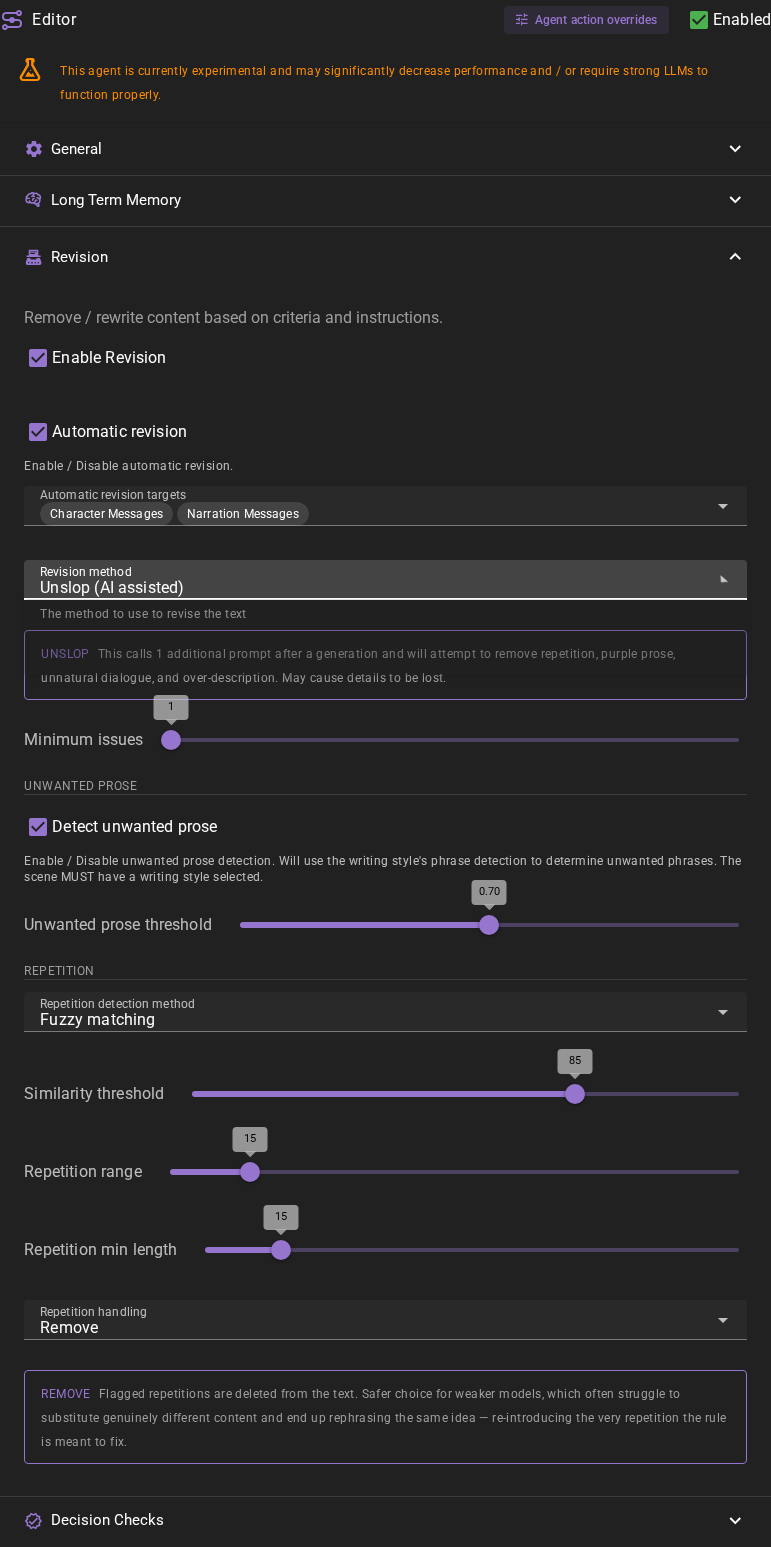Click the Revision header label
This screenshot has height=1547, width=771.
click(x=79, y=257)
